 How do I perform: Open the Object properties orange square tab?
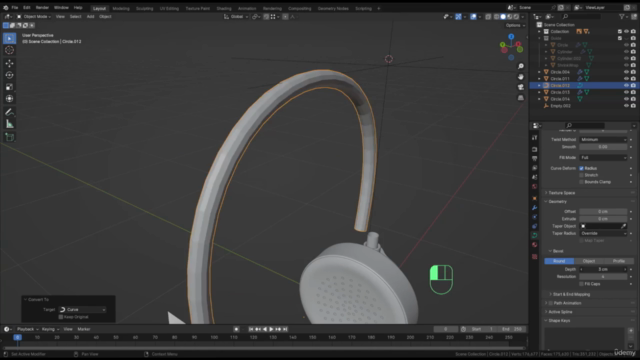pos(535,198)
